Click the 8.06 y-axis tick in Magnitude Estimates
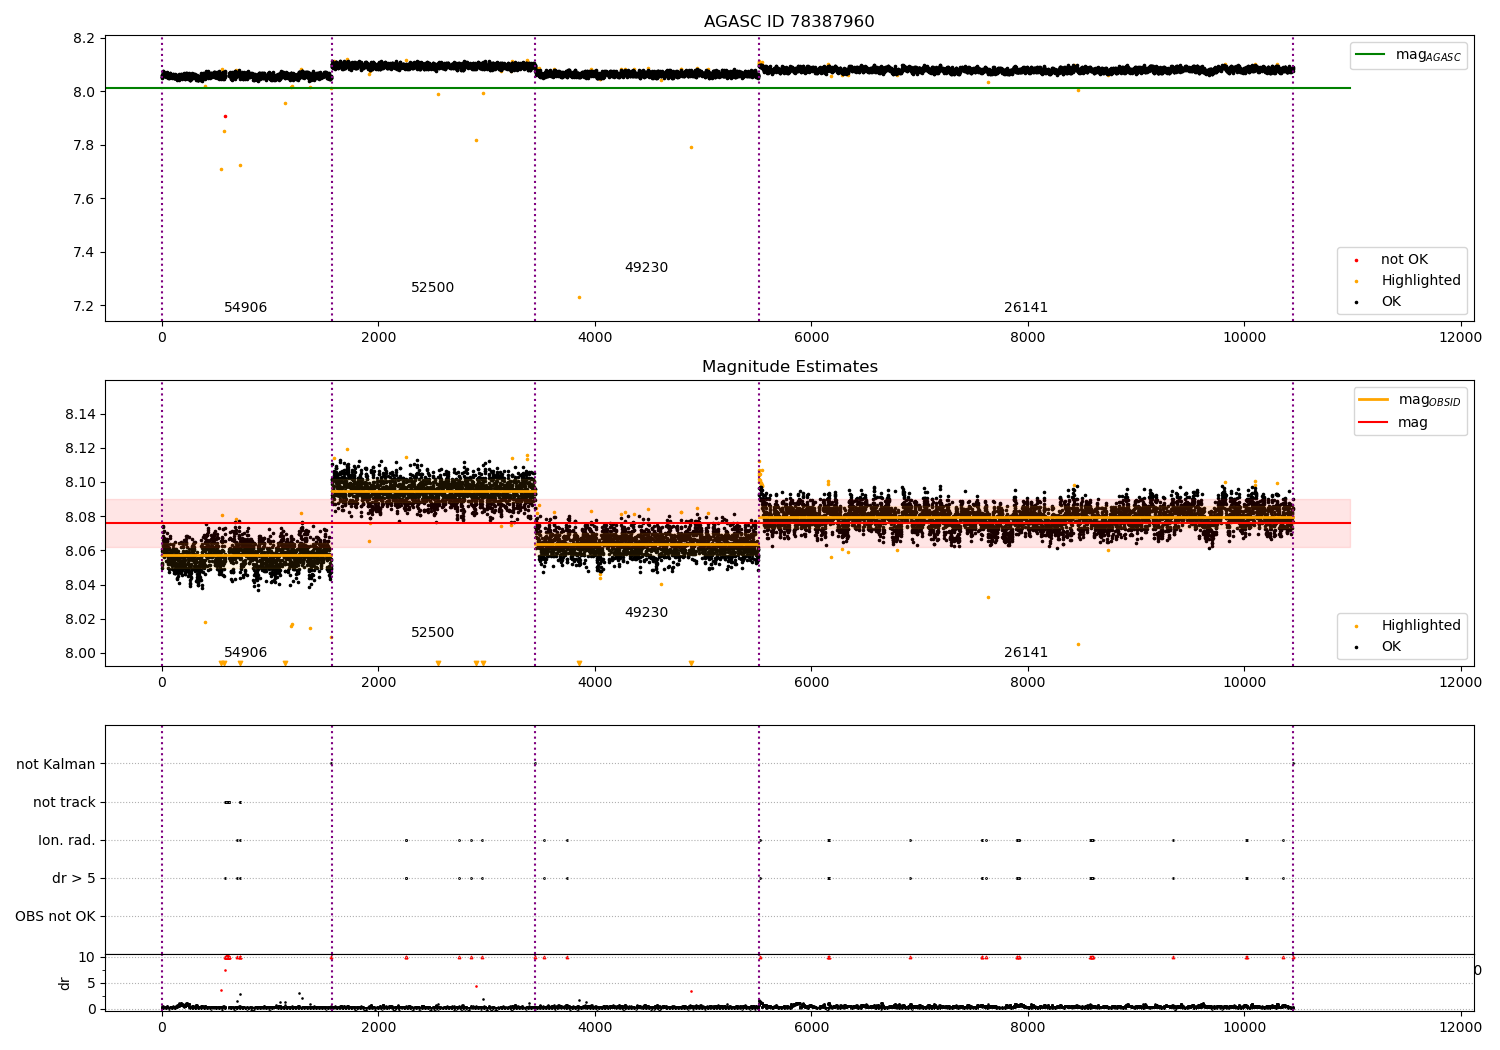 [81, 551]
